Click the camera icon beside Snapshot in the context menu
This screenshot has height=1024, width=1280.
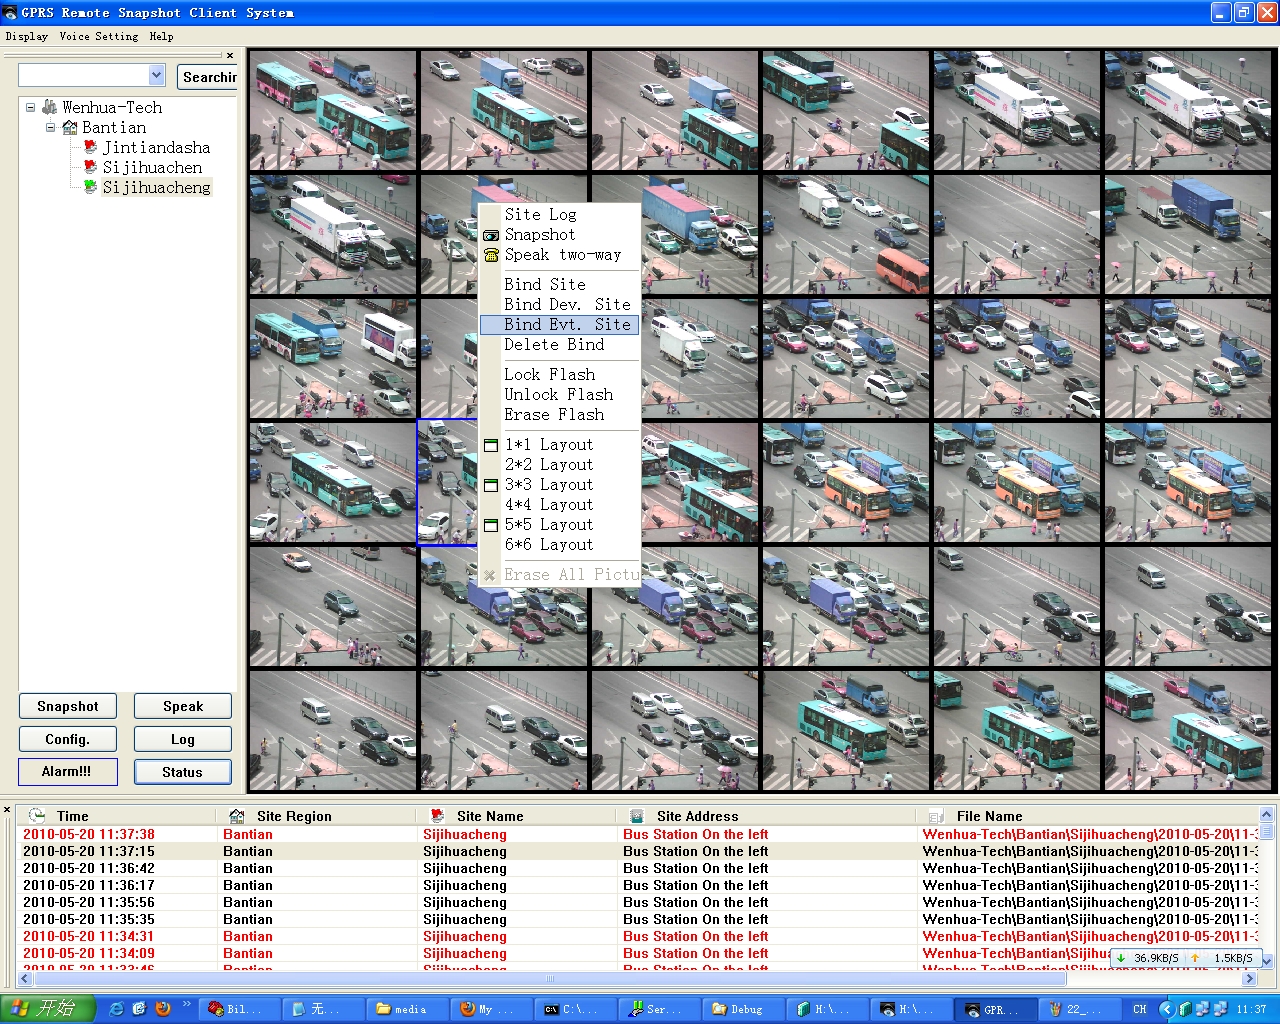coord(491,235)
